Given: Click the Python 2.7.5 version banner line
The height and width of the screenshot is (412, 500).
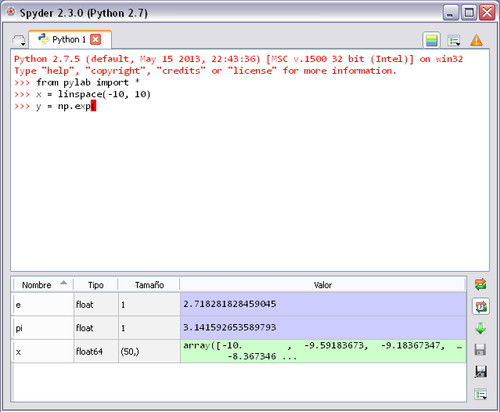Looking at the screenshot, I should click(238, 59).
